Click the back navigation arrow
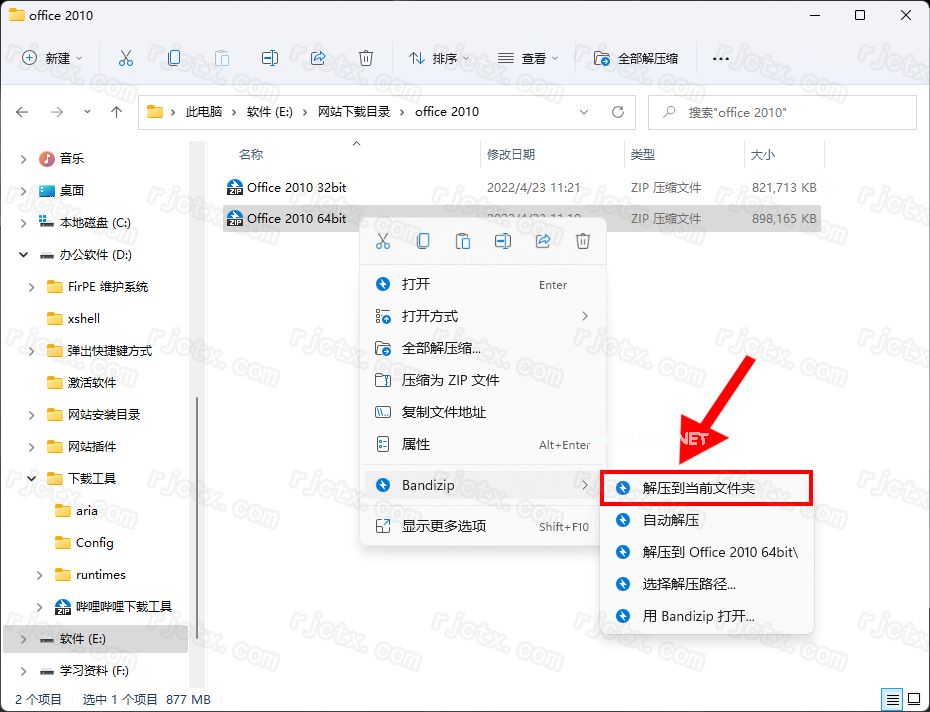The height and width of the screenshot is (712, 930). click(22, 112)
